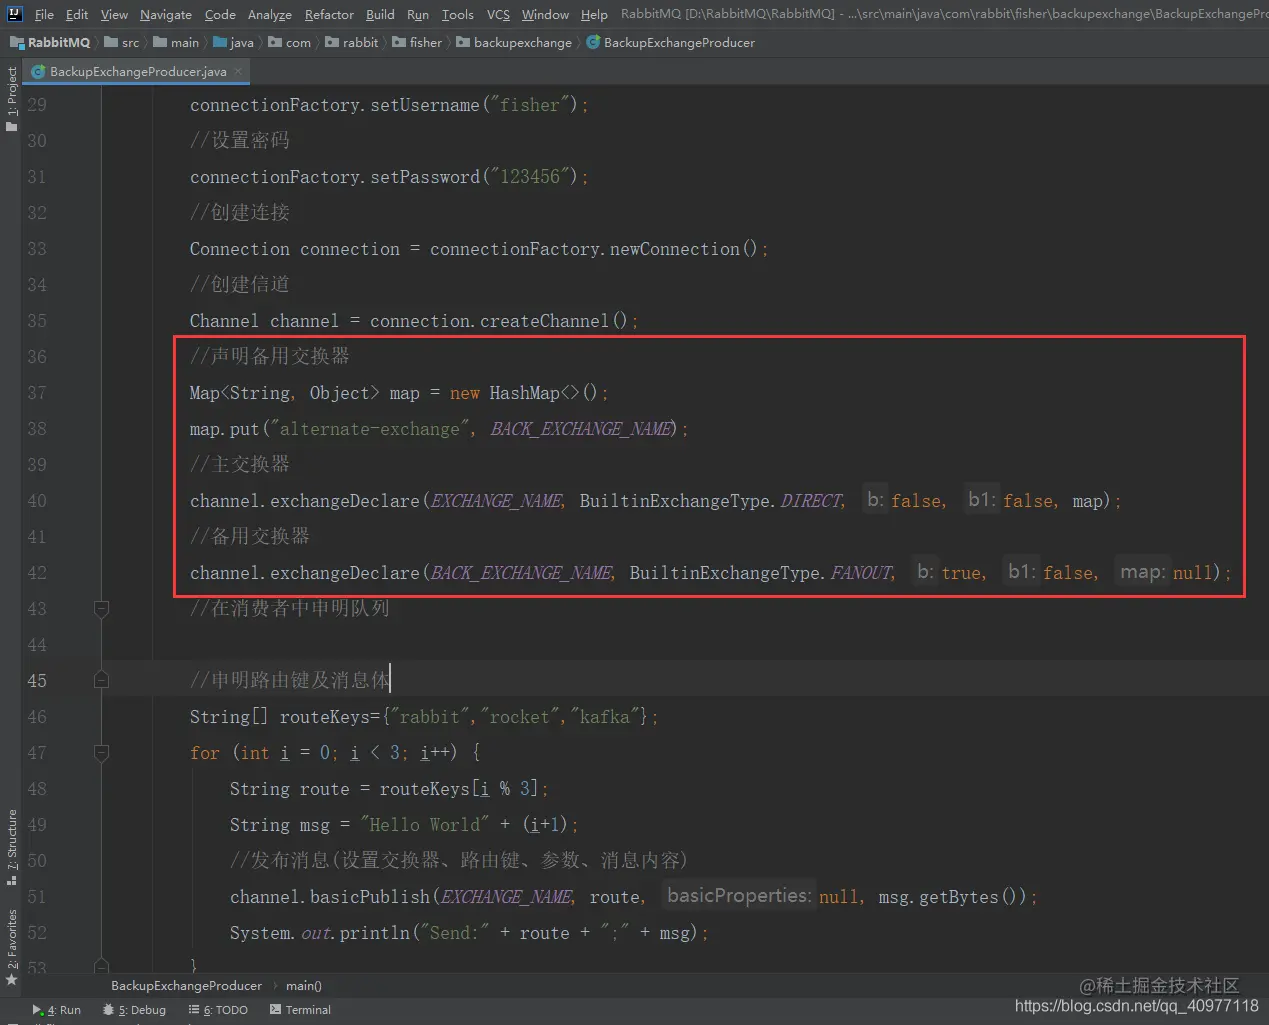Open the File menu
The image size is (1269, 1025).
pos(44,14)
